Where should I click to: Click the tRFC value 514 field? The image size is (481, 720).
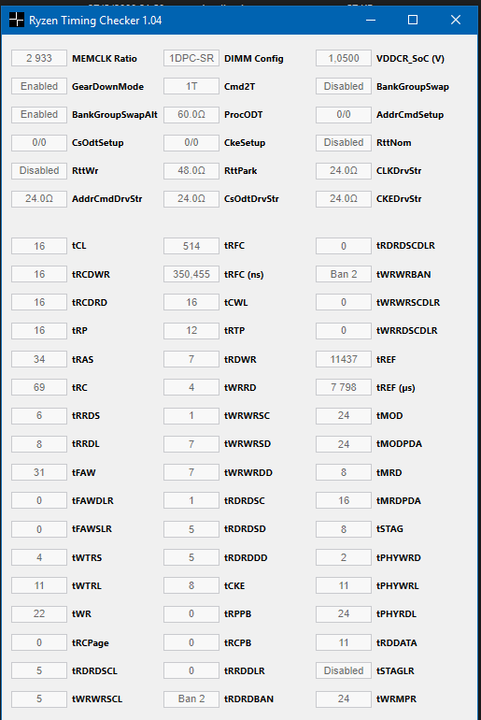(x=191, y=246)
